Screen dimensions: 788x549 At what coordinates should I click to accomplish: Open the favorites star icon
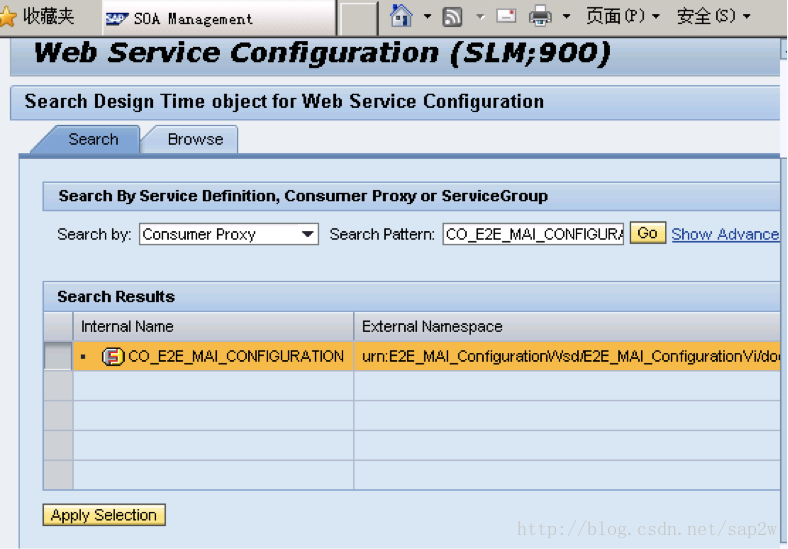[x=9, y=17]
